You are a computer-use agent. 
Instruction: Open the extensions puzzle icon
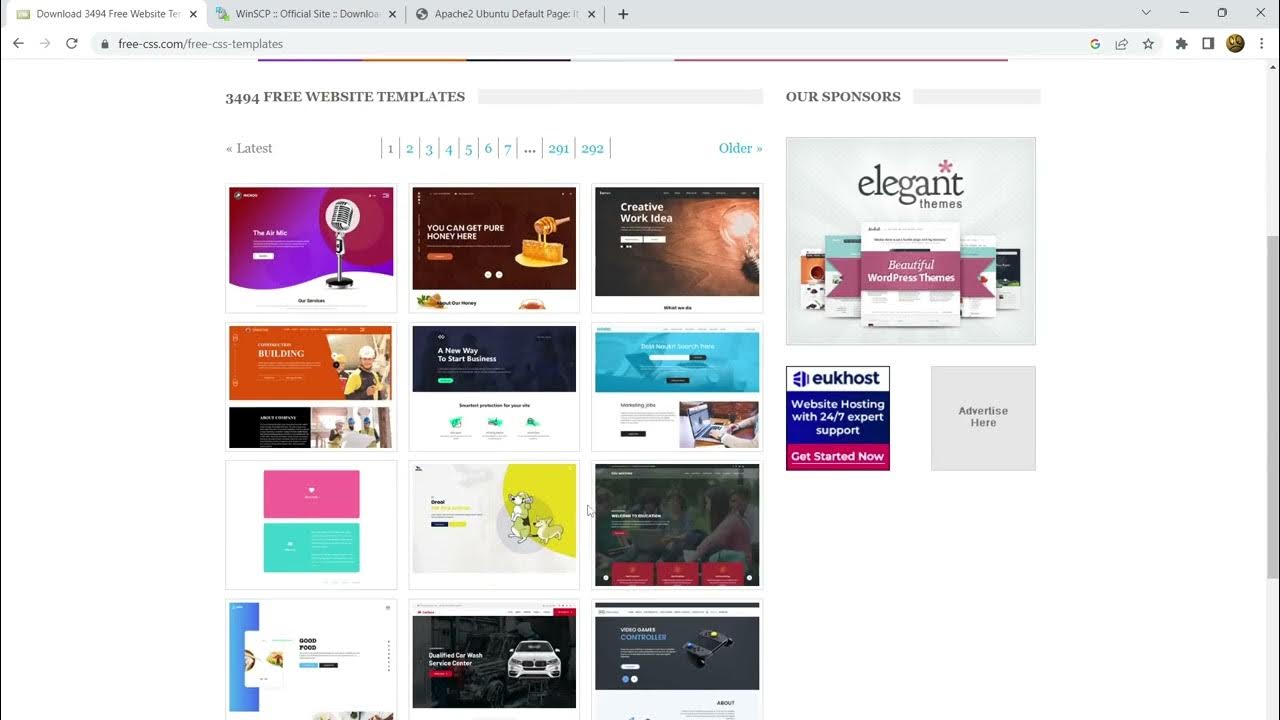pos(1182,44)
